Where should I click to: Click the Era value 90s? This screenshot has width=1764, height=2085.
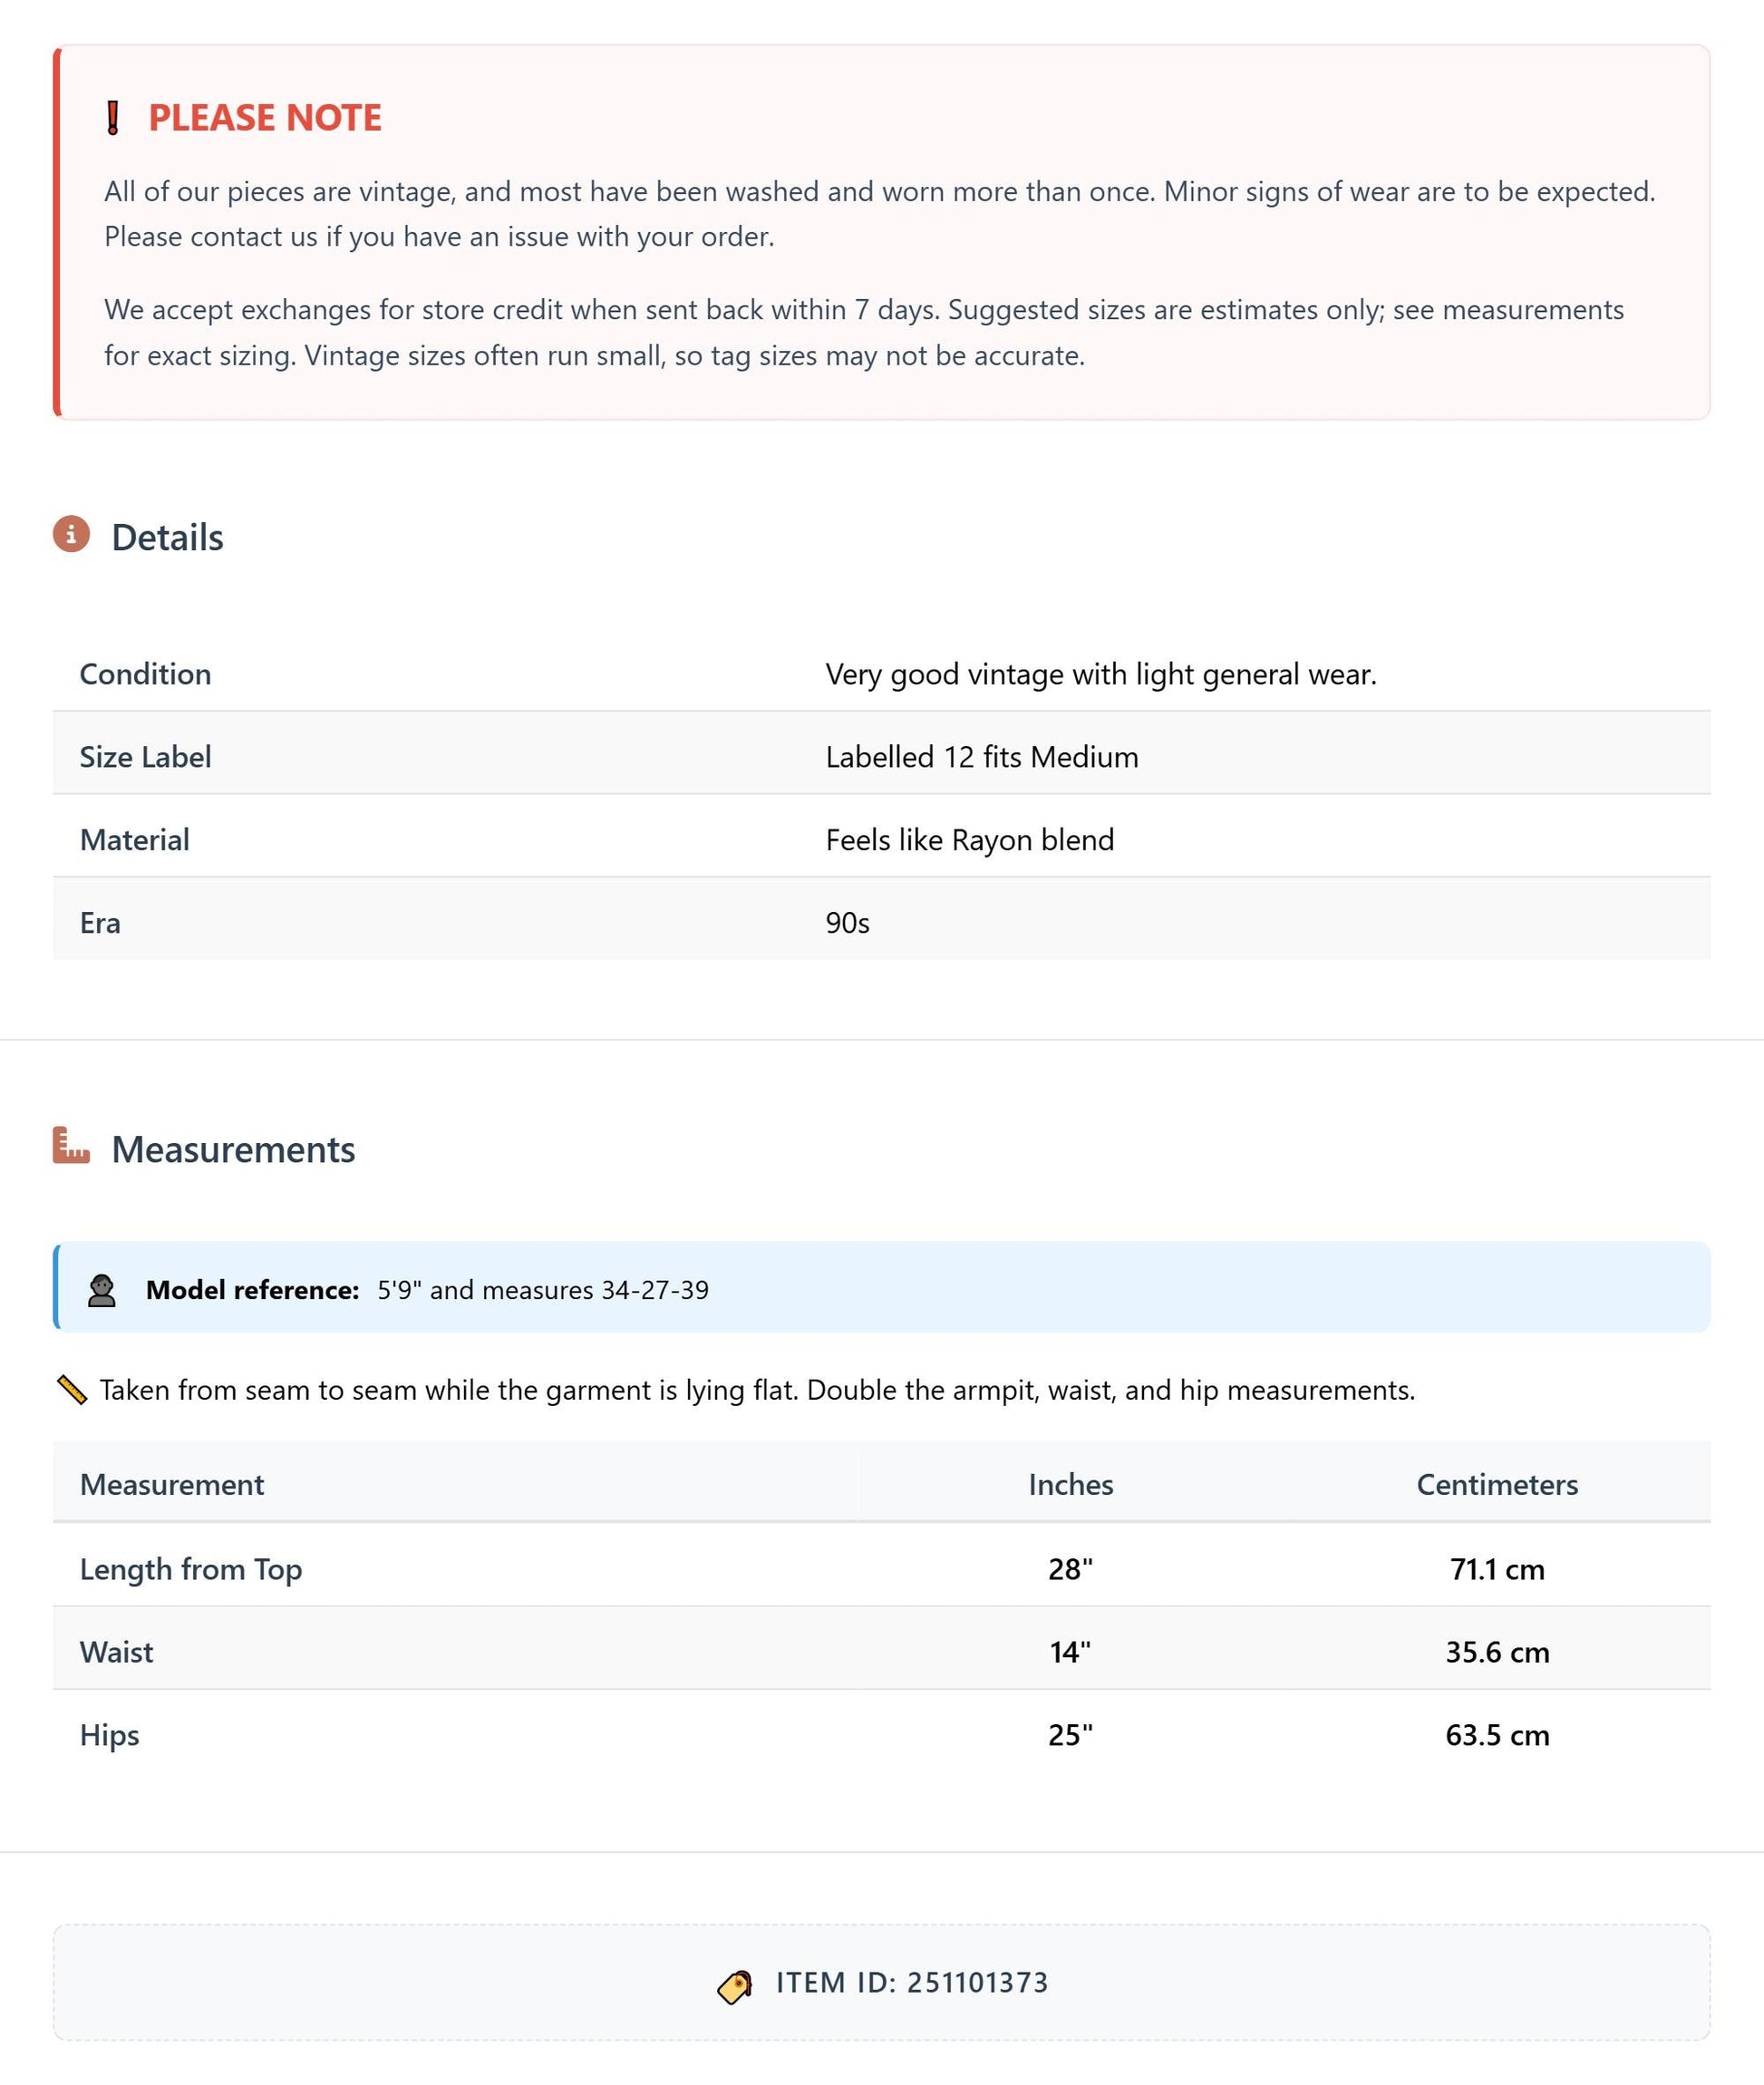pyautogui.click(x=847, y=923)
